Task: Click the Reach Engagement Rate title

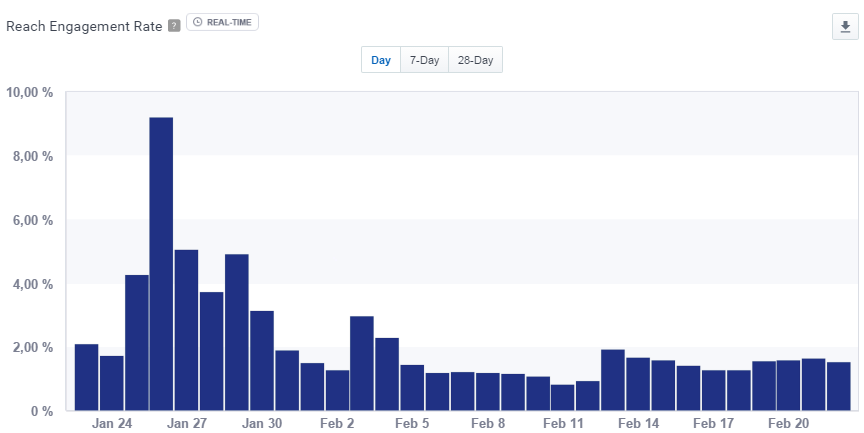Action: [x=84, y=25]
